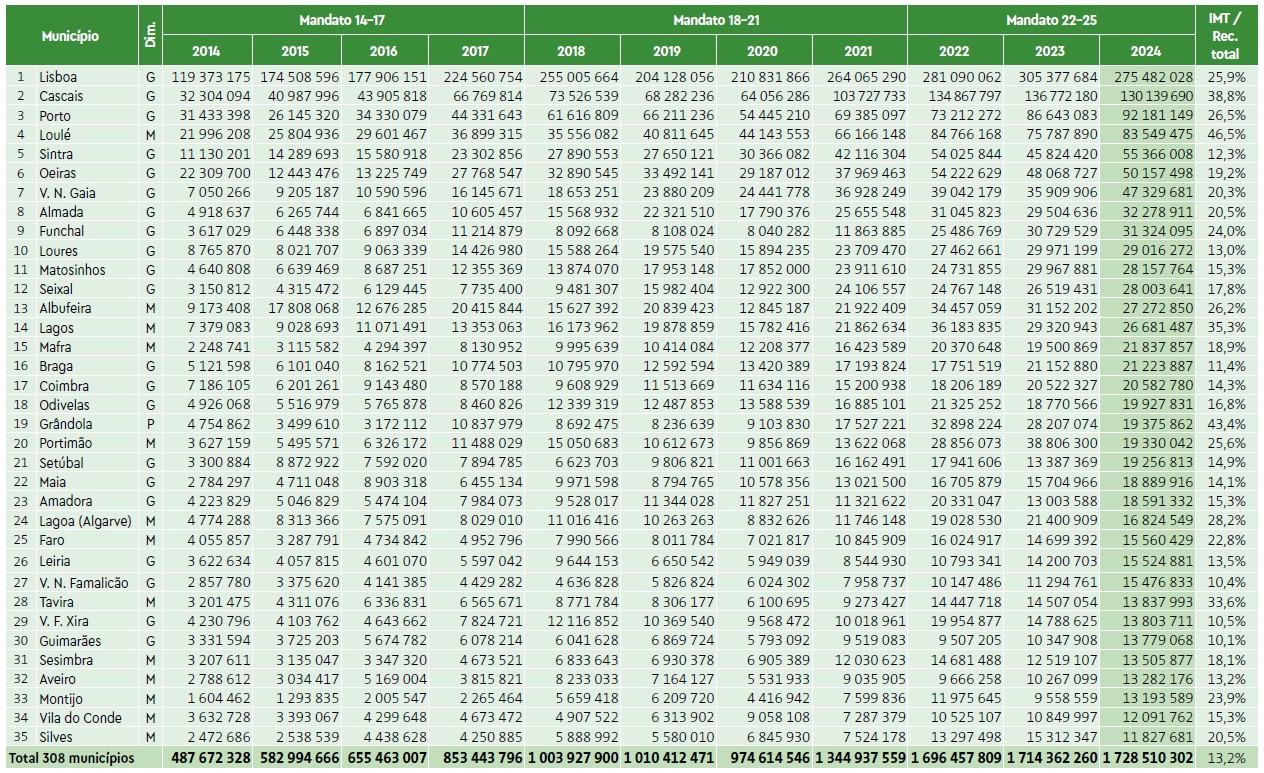This screenshot has height=773, width=1264.
Task: Select the Silves municipality name
Action: pyautogui.click(x=57, y=737)
